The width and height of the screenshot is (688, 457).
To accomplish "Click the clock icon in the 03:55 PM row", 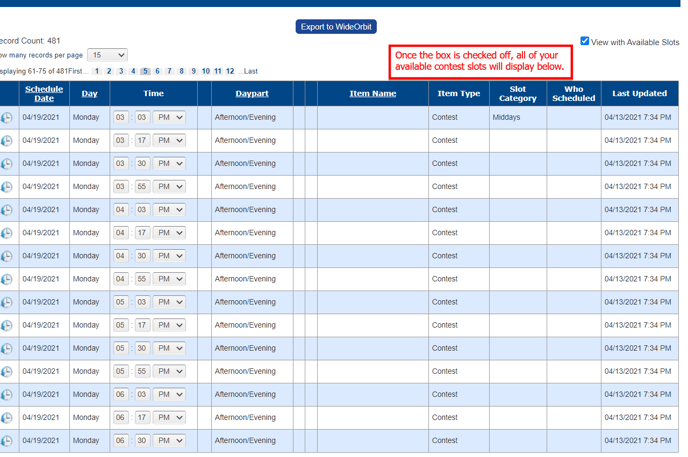I will coord(7,187).
